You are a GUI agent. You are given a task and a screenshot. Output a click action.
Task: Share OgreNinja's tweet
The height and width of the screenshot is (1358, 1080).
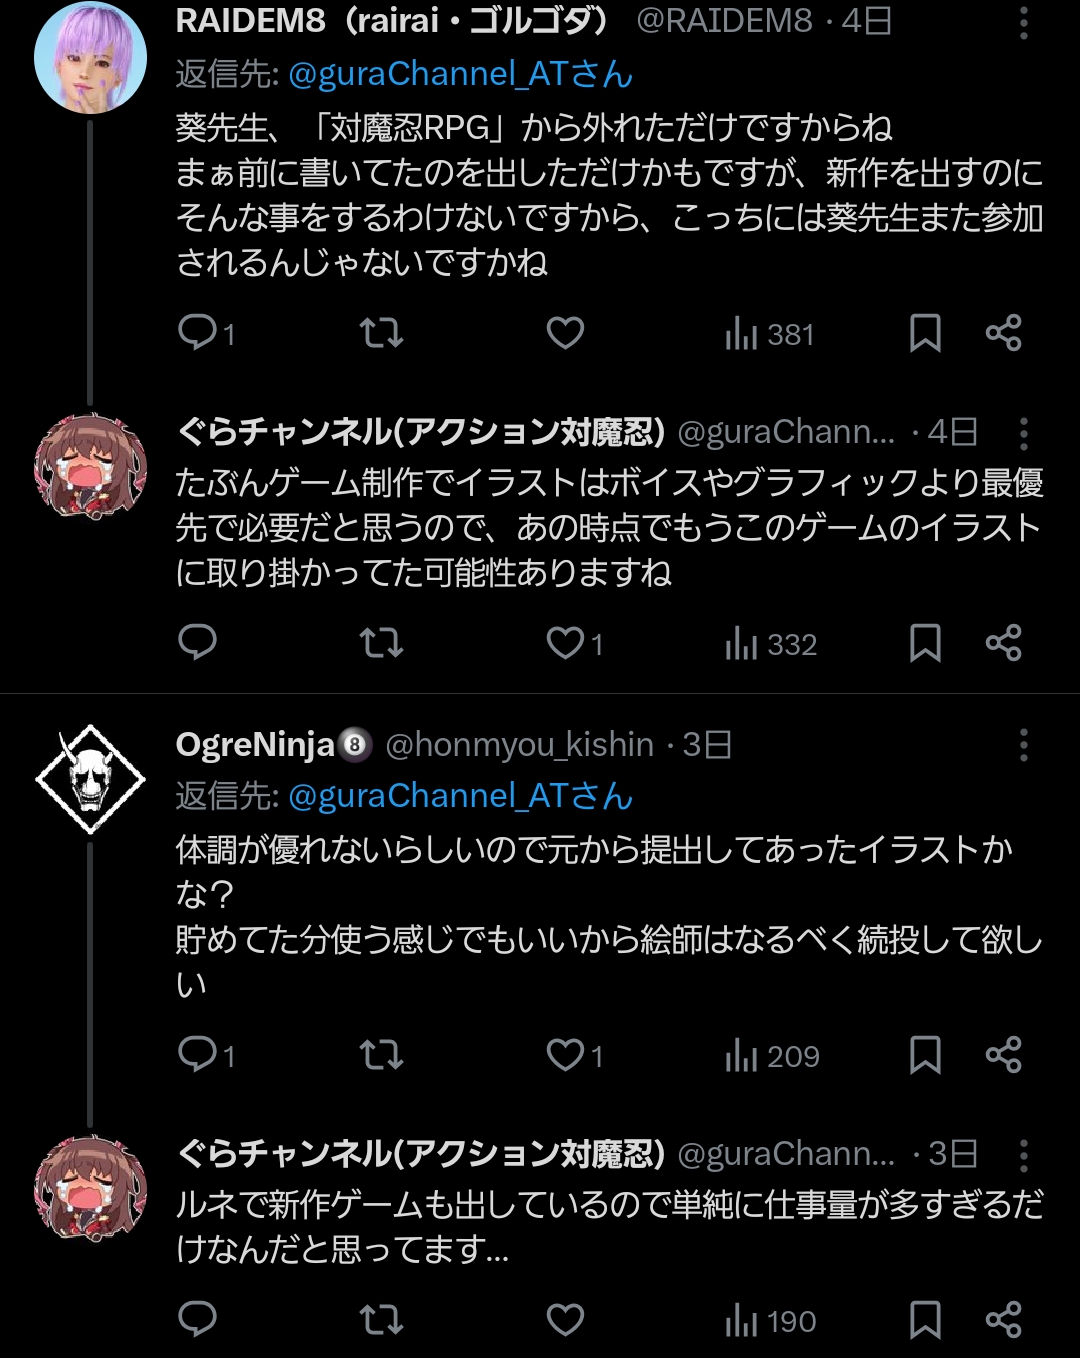pyautogui.click(x=1003, y=1055)
